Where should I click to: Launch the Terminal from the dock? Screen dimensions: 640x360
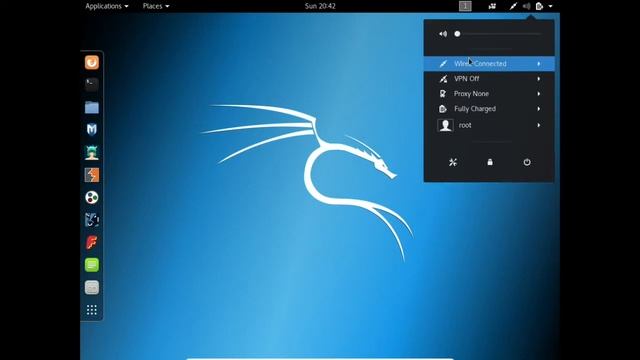(92, 84)
